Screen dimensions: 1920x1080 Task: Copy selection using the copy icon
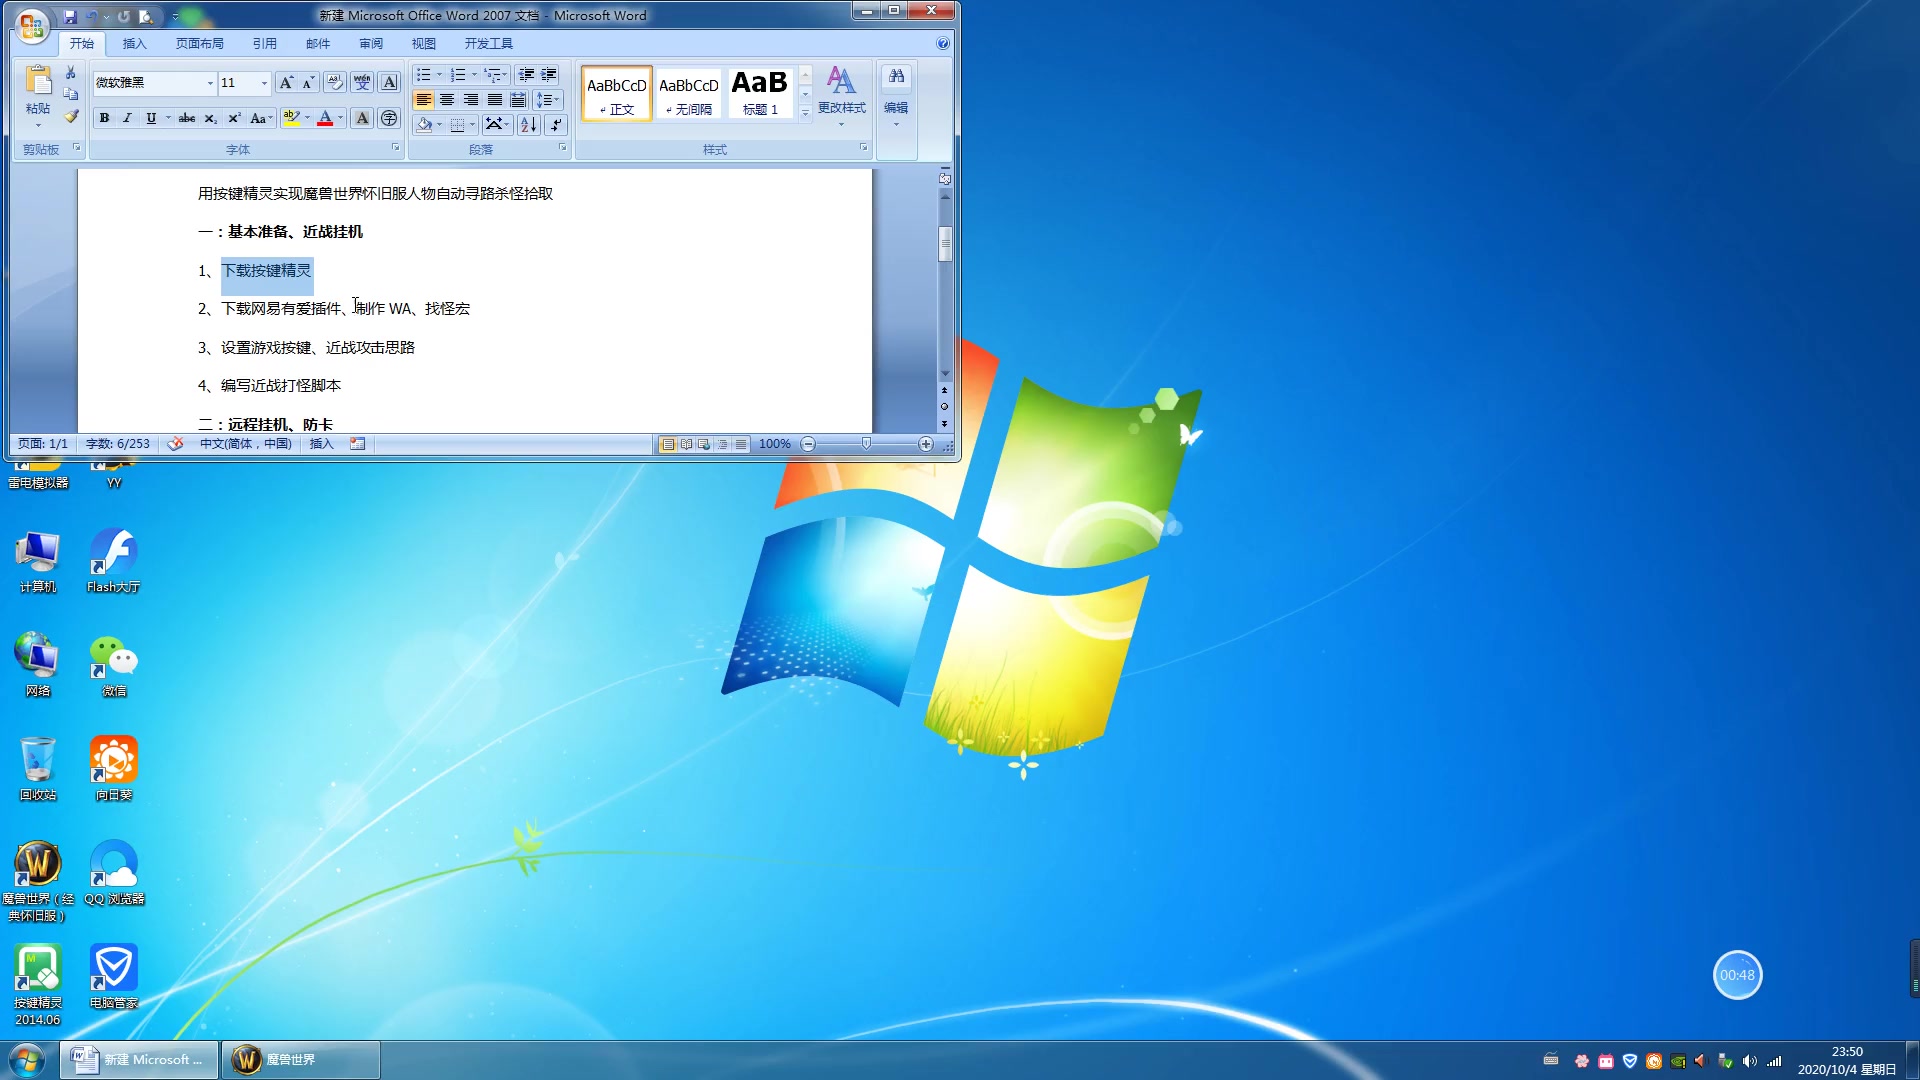tap(71, 94)
